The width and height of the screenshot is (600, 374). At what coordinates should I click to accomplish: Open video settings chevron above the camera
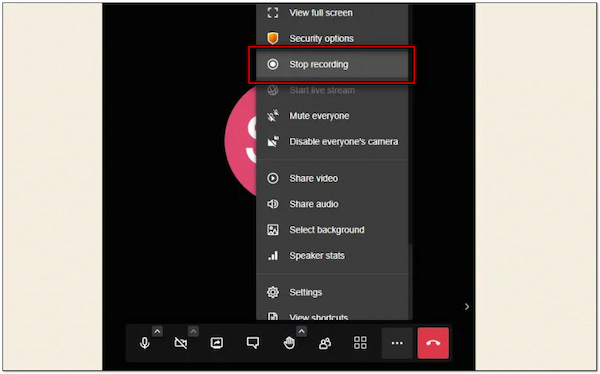pos(193,331)
